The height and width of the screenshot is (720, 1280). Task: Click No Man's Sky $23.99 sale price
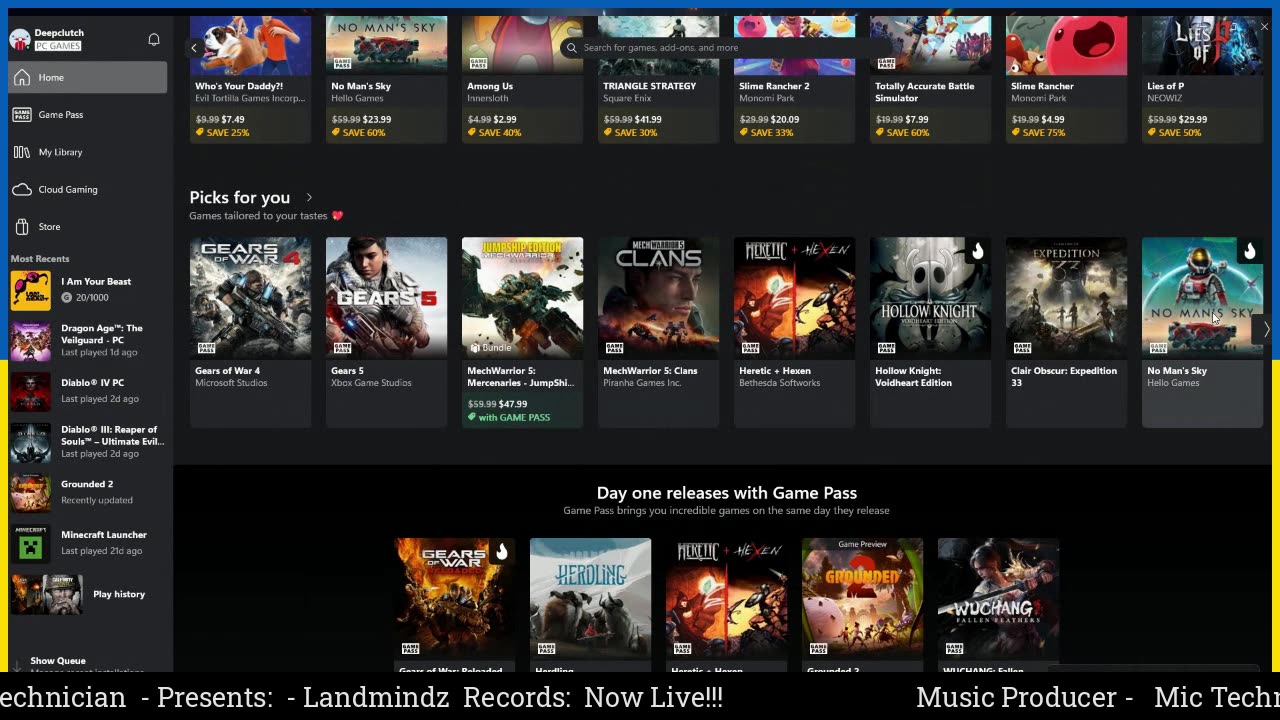tap(377, 119)
